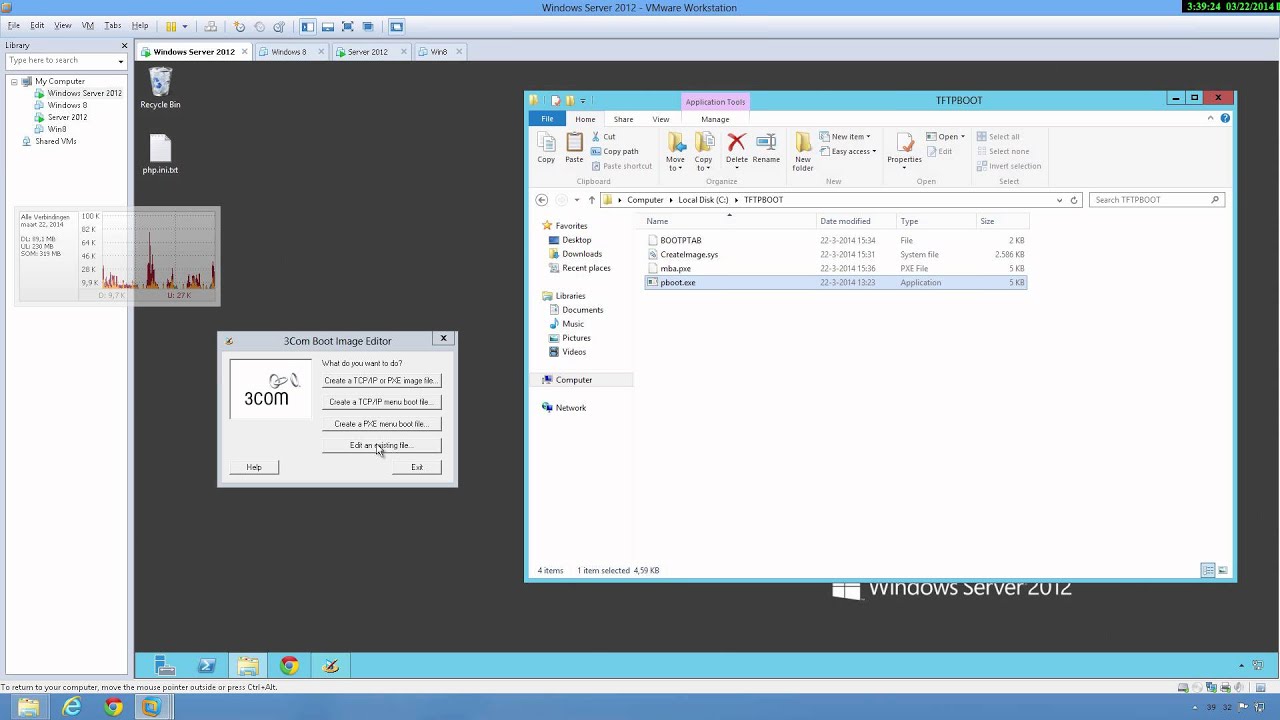Open Network in Explorer navigation pane

(571, 408)
